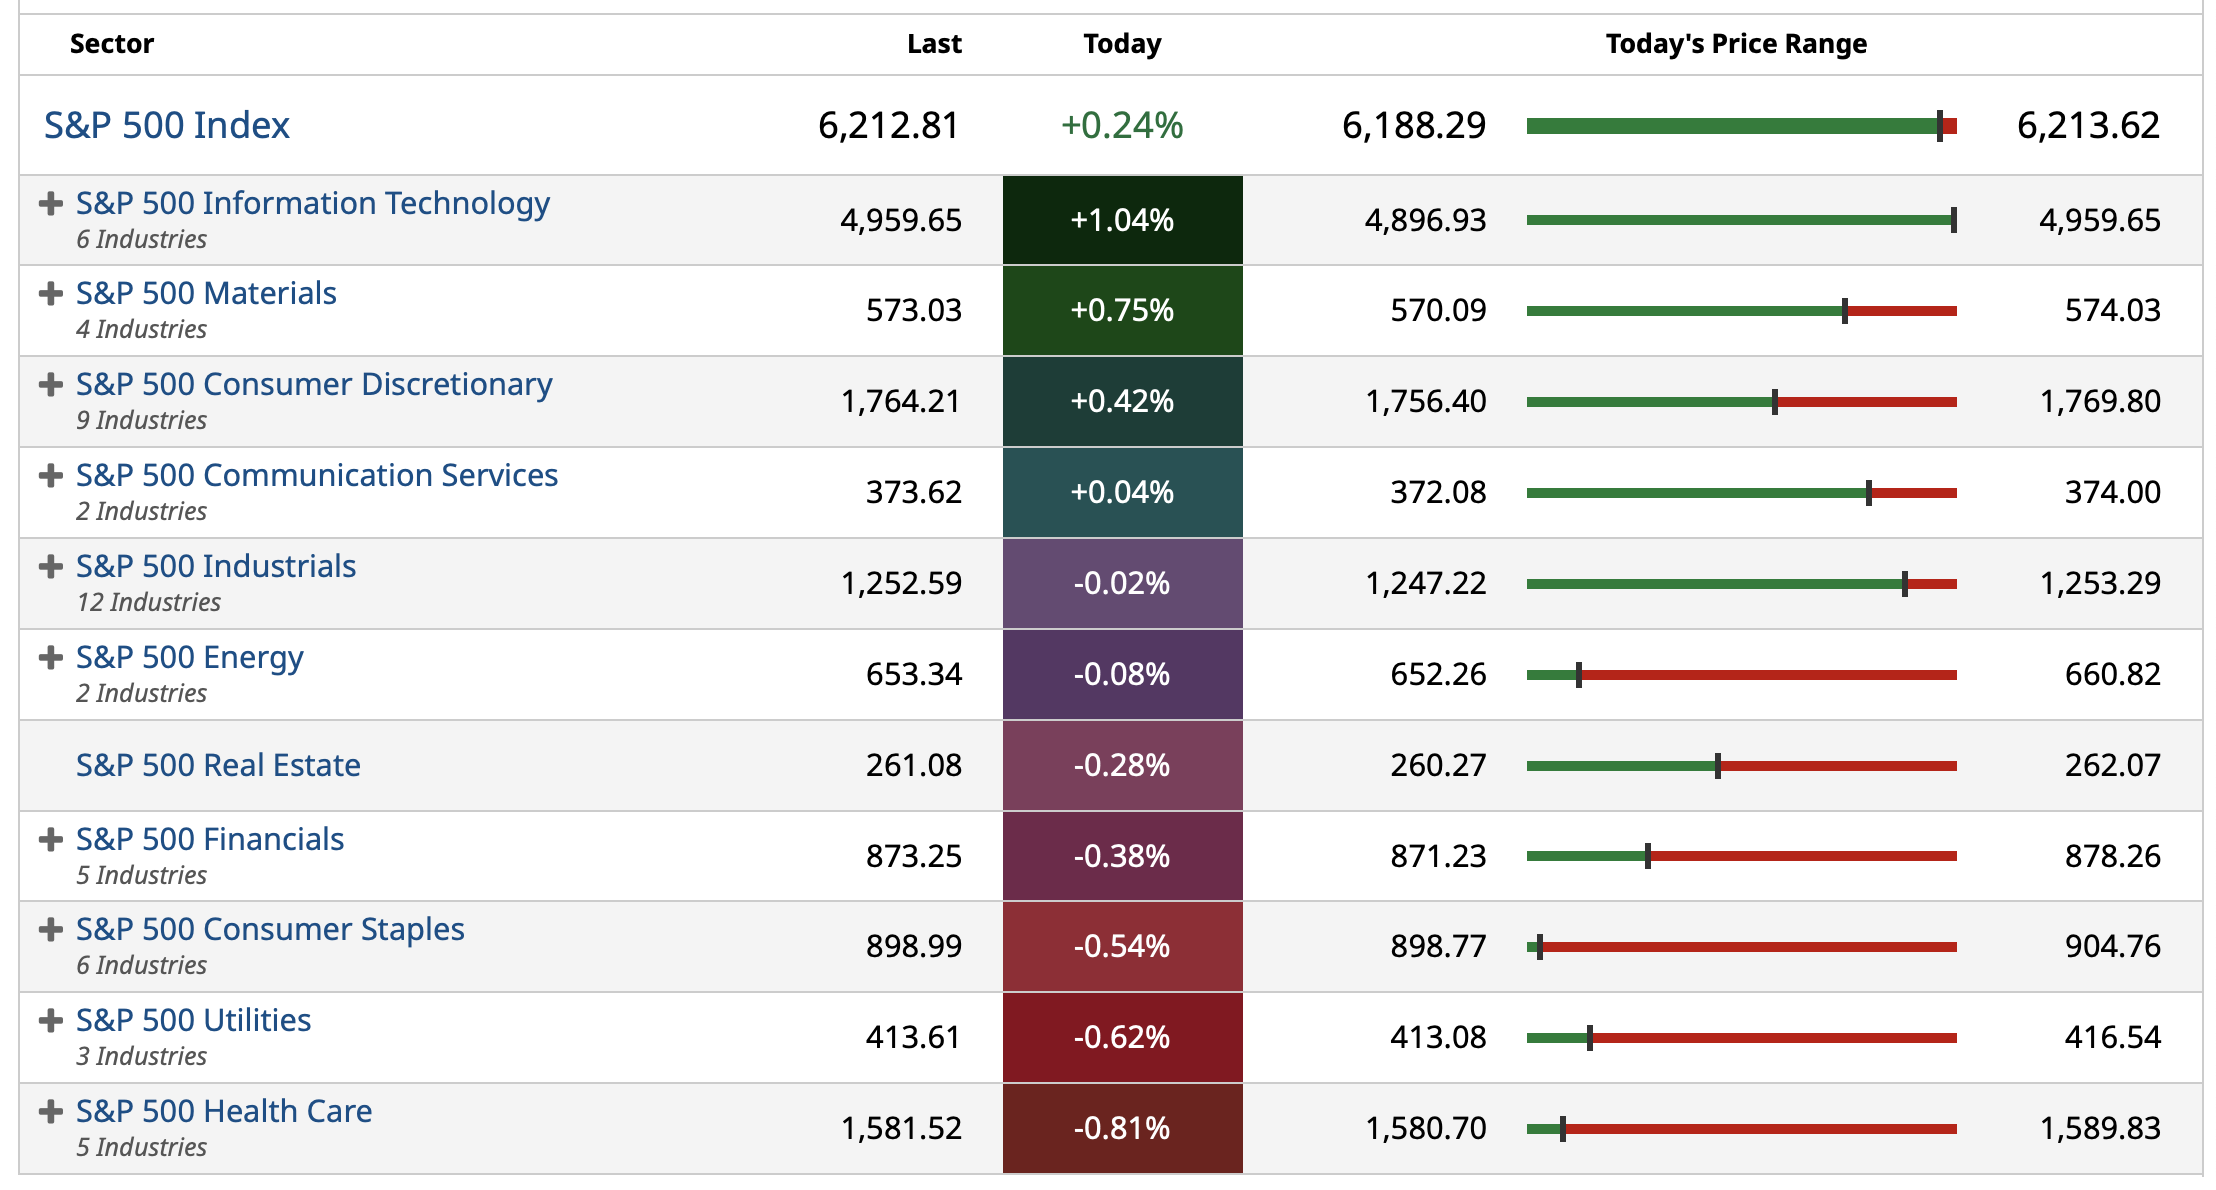Open the S&P 500 Real Estate link
Screen dimensions: 2216x1190
(x=218, y=766)
